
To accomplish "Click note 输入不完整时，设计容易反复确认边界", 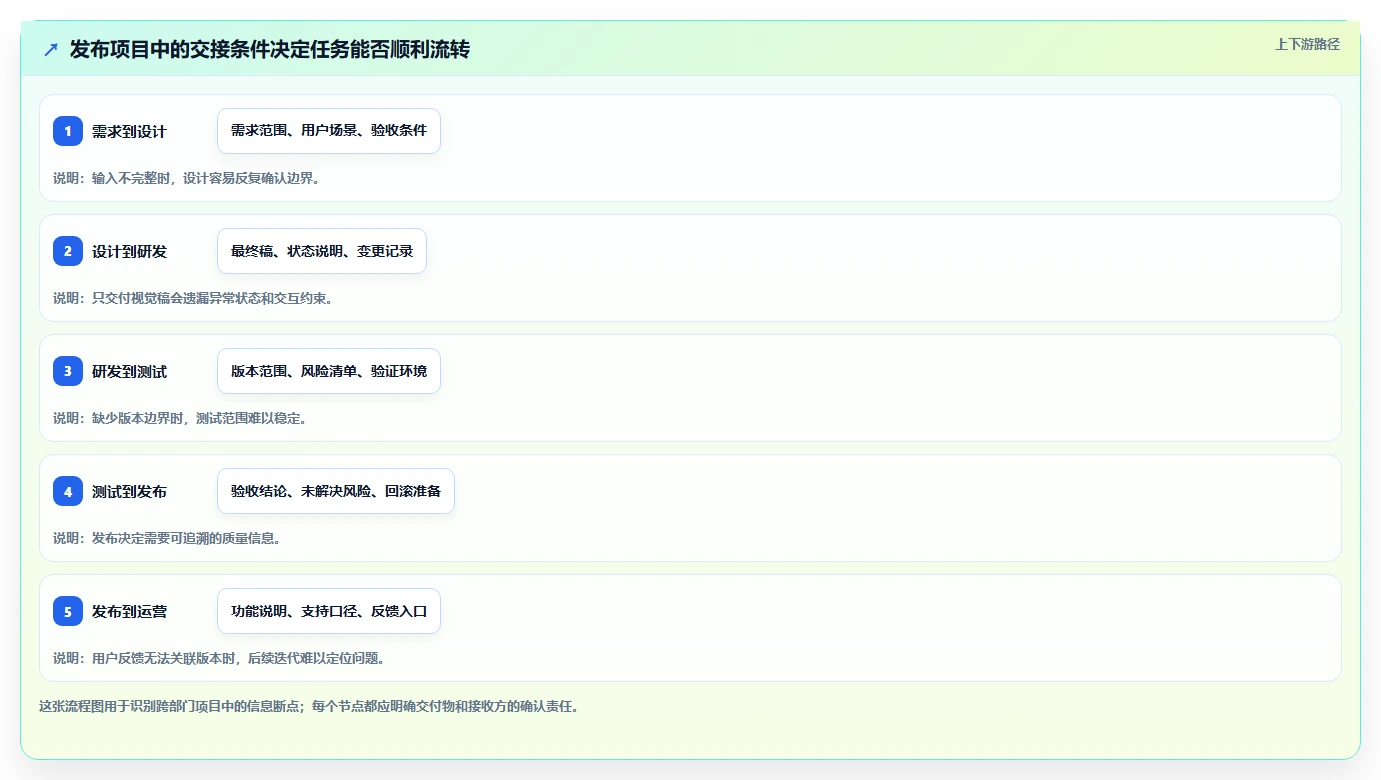I will 186,178.
